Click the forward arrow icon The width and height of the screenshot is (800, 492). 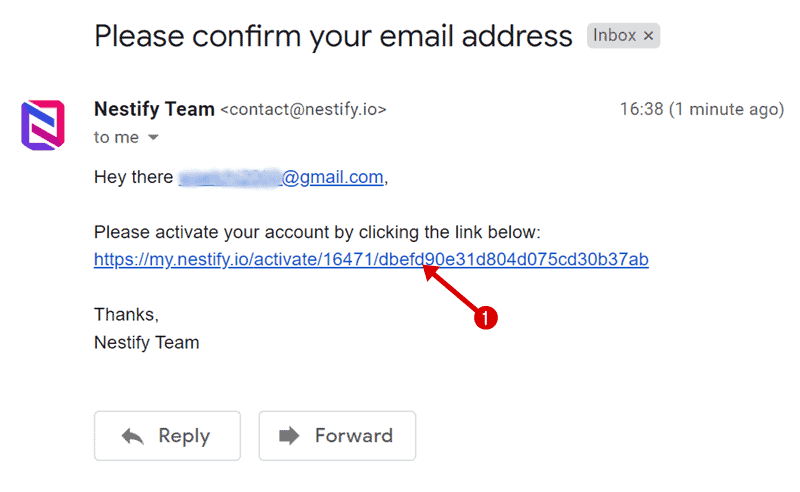[x=289, y=436]
